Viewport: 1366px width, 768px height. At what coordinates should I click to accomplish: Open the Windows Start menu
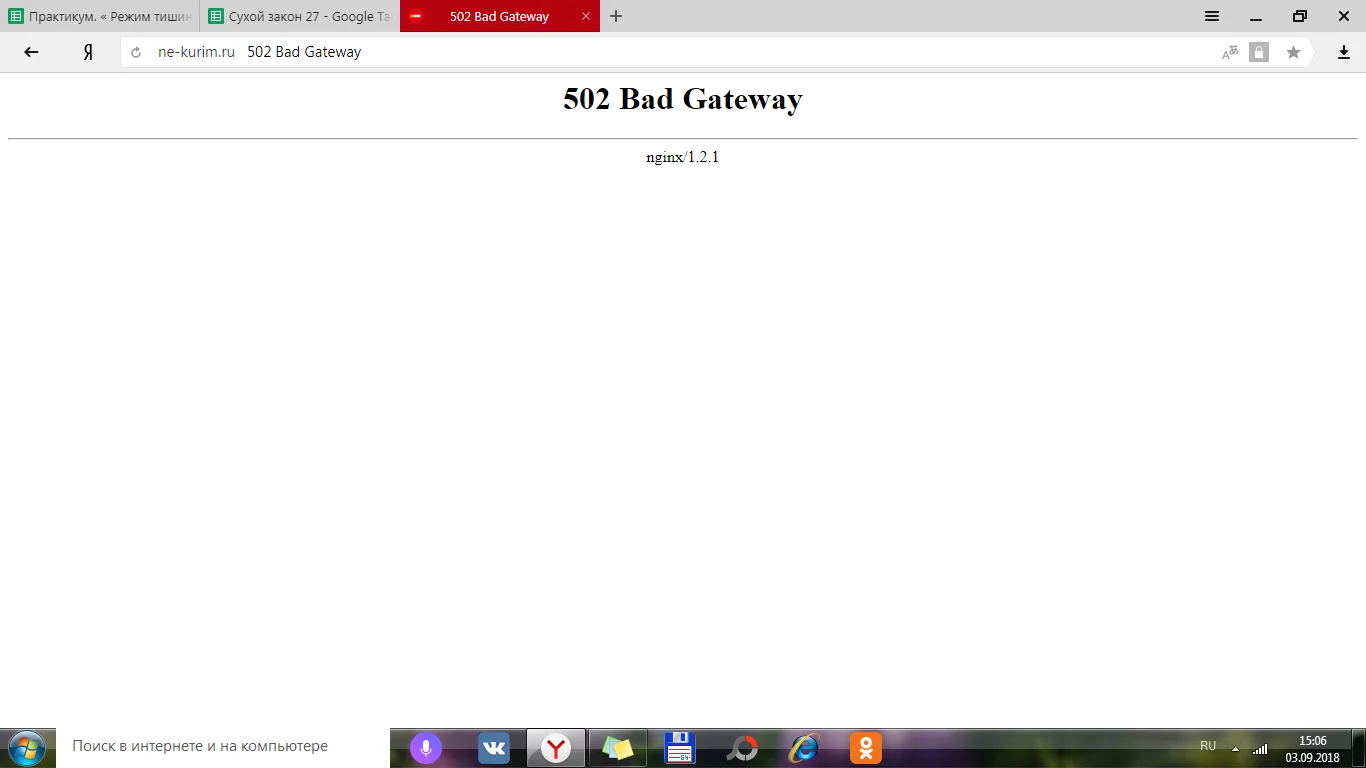coord(26,747)
